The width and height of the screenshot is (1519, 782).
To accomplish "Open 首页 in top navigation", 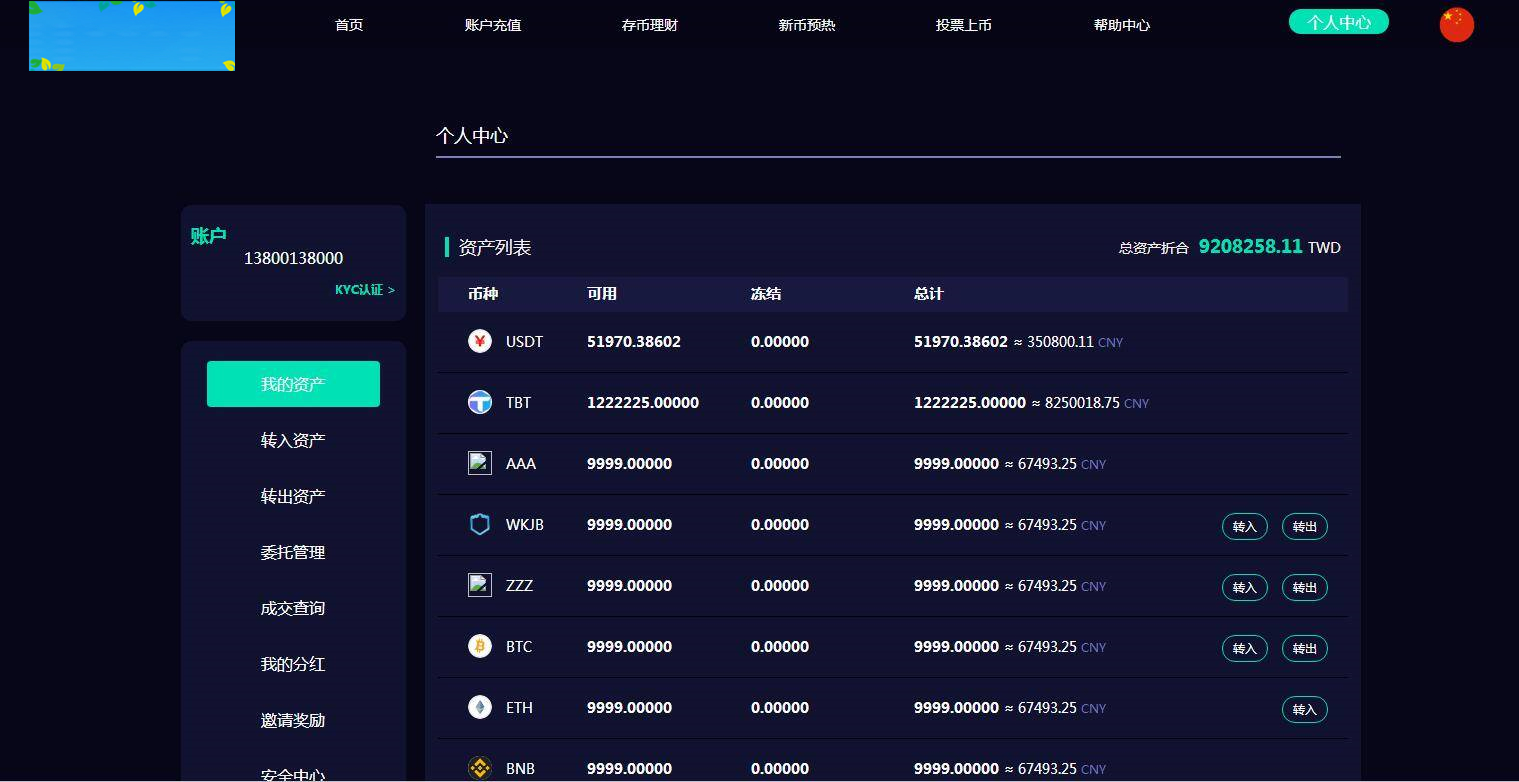I will 349,25.
